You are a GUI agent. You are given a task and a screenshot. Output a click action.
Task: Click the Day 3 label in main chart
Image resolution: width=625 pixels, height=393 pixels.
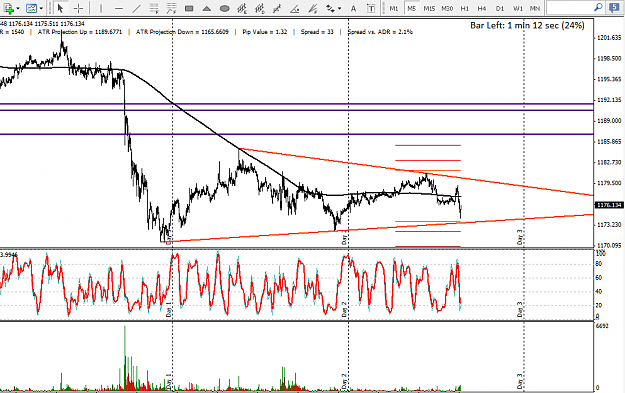tap(520, 237)
